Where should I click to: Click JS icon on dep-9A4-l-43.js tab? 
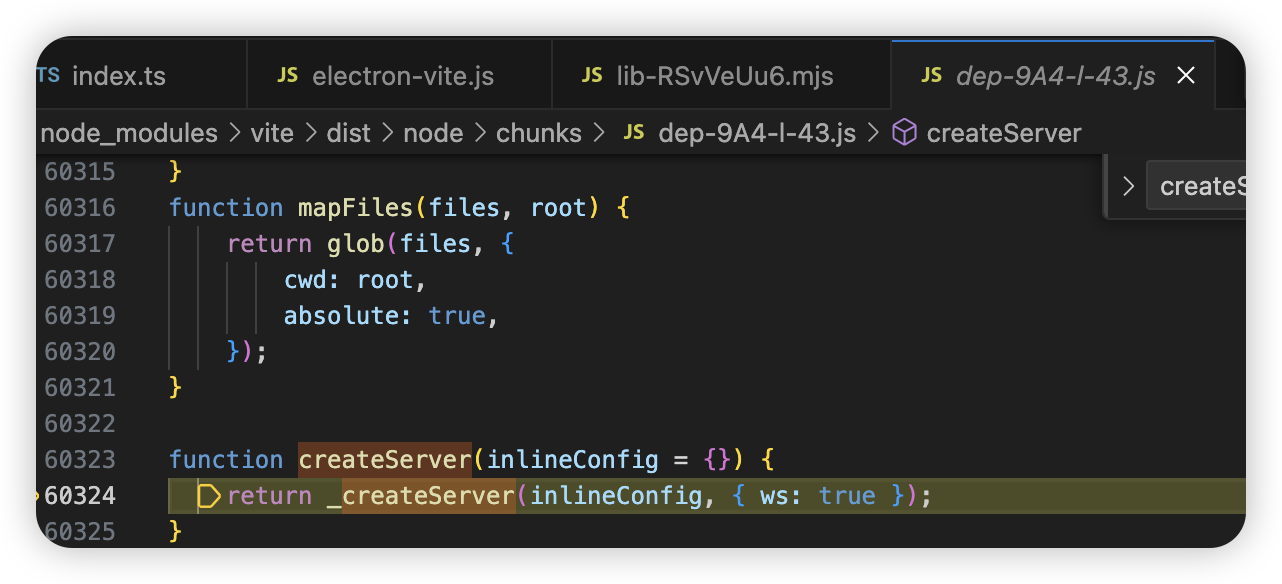(931, 76)
